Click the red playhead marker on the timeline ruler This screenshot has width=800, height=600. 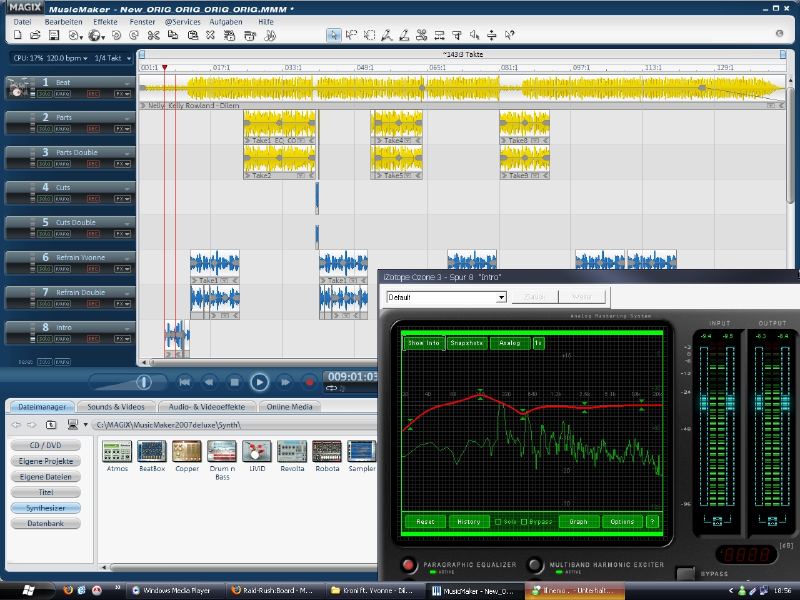tap(165, 67)
